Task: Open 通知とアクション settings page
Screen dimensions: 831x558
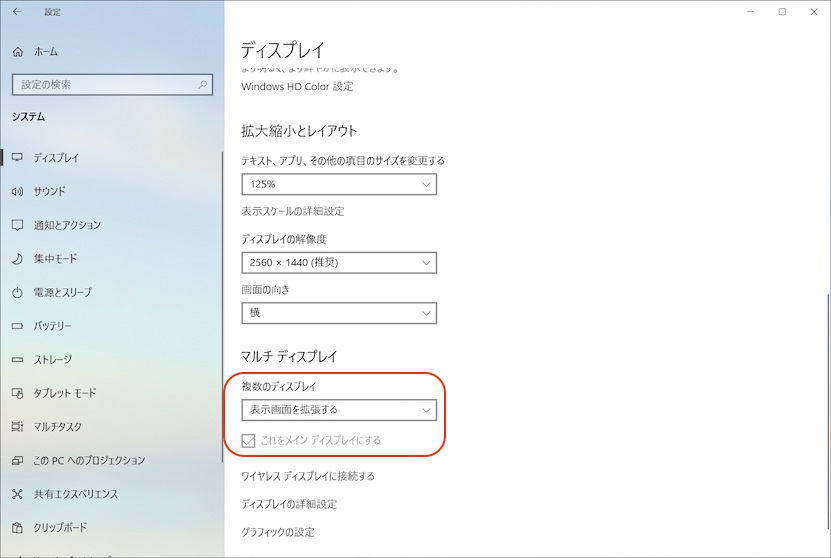Action: pos(67,225)
